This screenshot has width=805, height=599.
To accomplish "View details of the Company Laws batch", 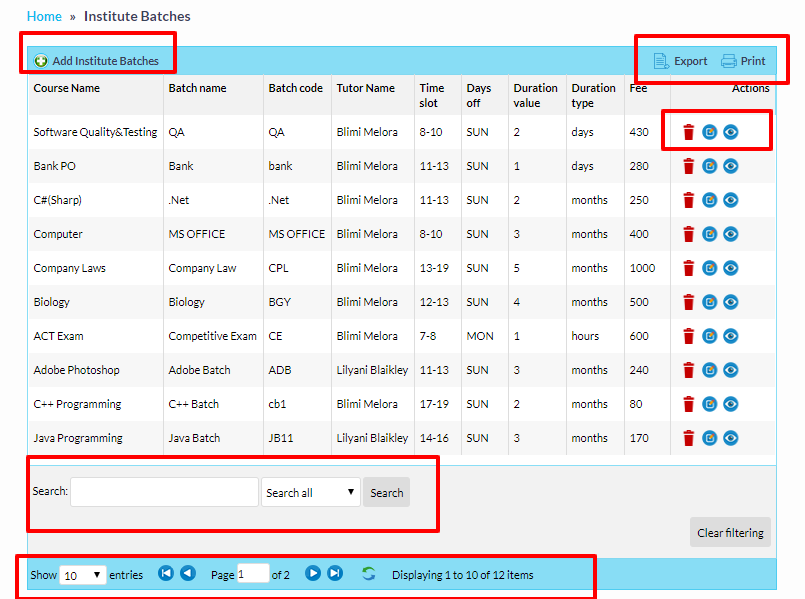I will [x=731, y=268].
